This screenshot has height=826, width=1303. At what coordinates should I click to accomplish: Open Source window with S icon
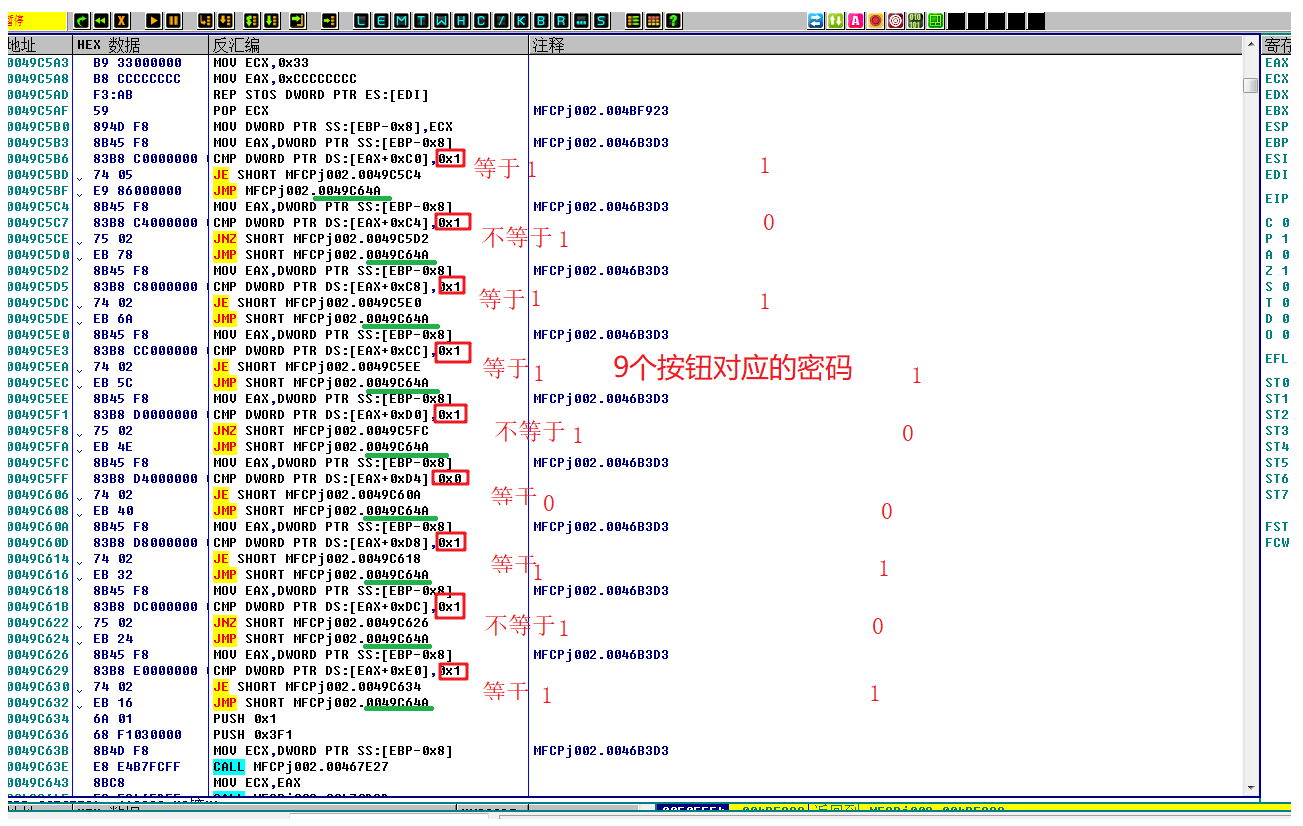tap(601, 20)
